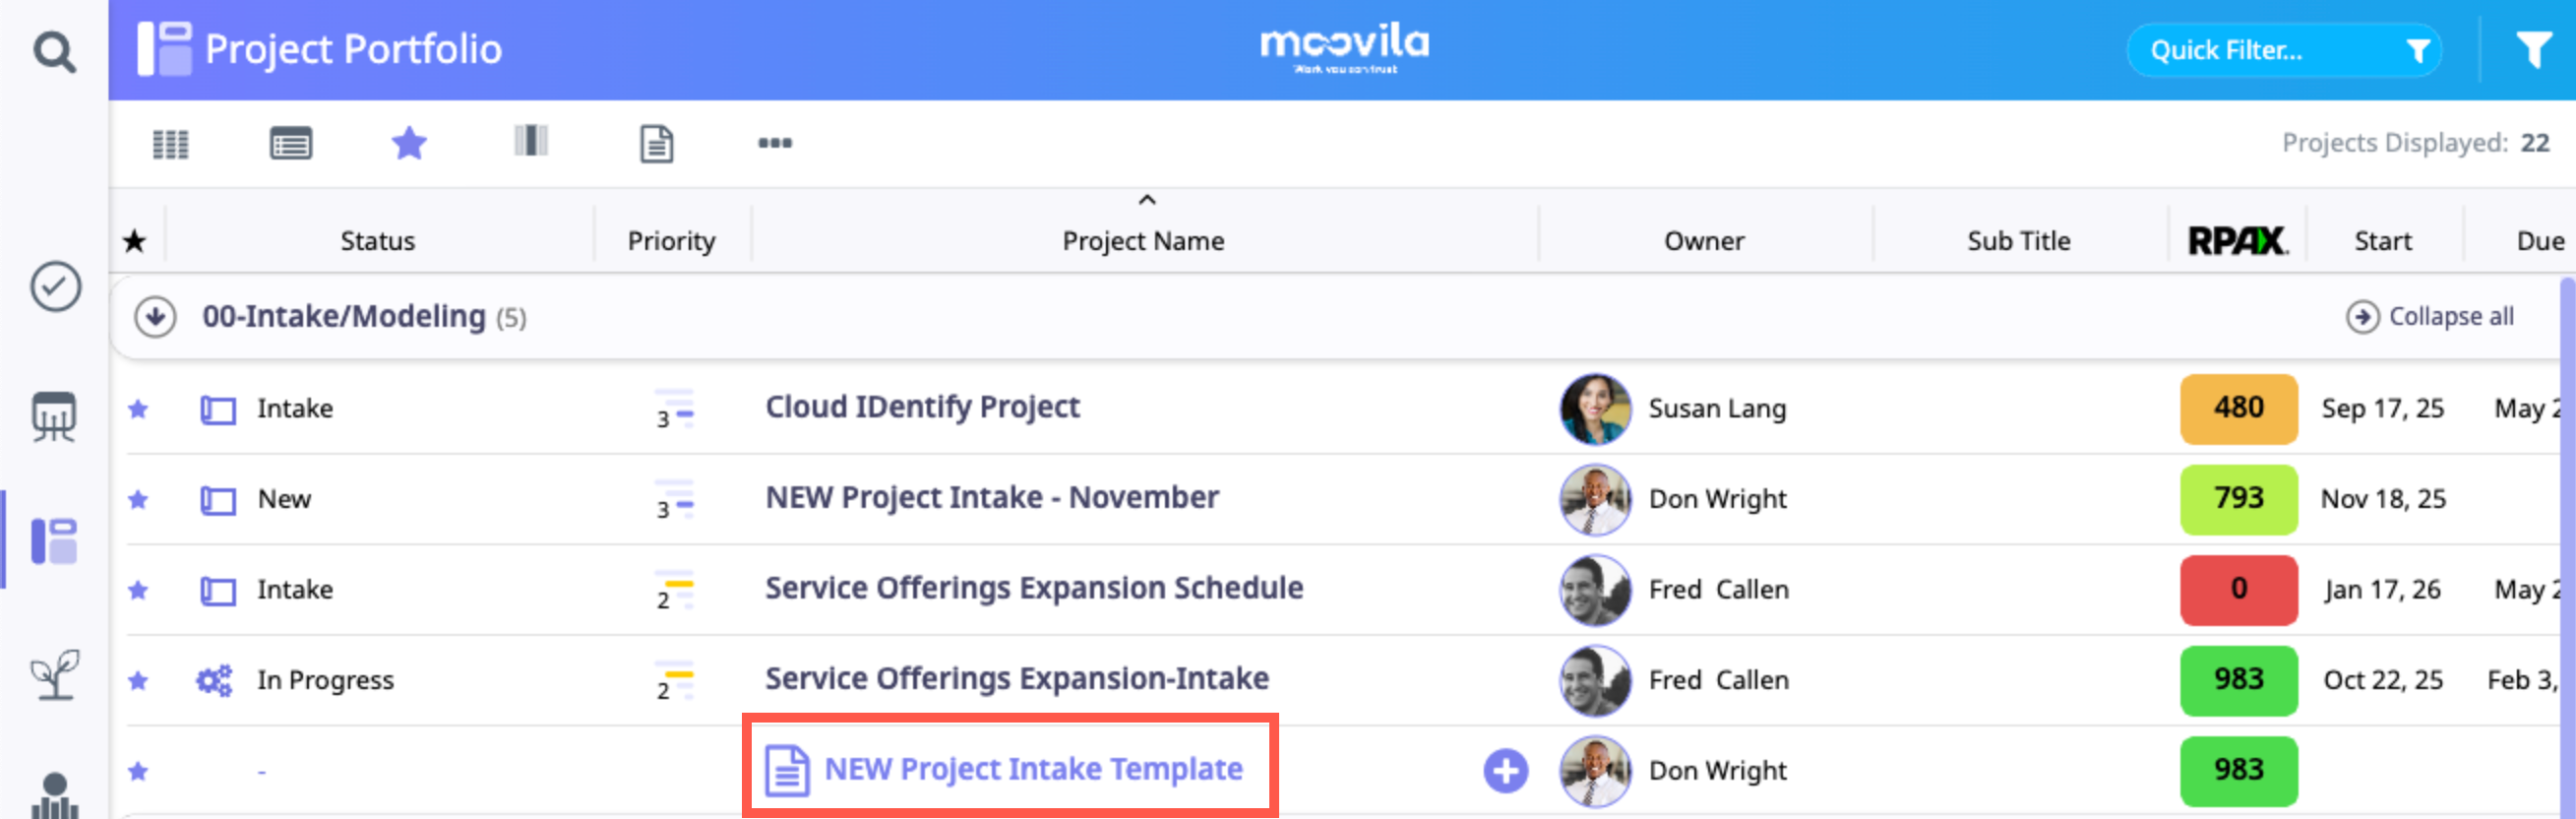The width and height of the screenshot is (2576, 819).
Task: Switch to the list view icon
Action: coord(291,144)
